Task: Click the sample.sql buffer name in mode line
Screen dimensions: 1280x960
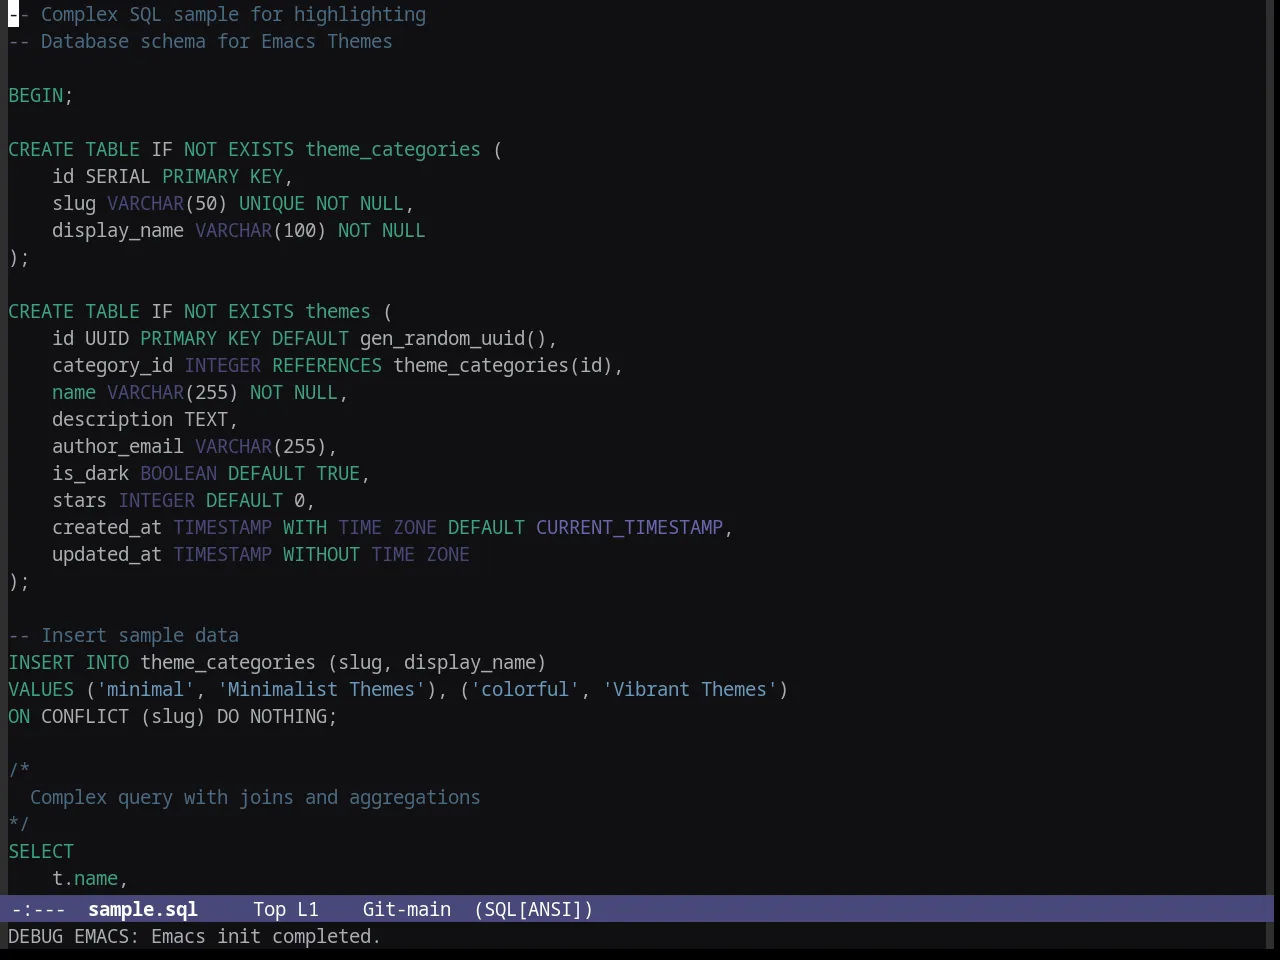Action: (x=142, y=909)
